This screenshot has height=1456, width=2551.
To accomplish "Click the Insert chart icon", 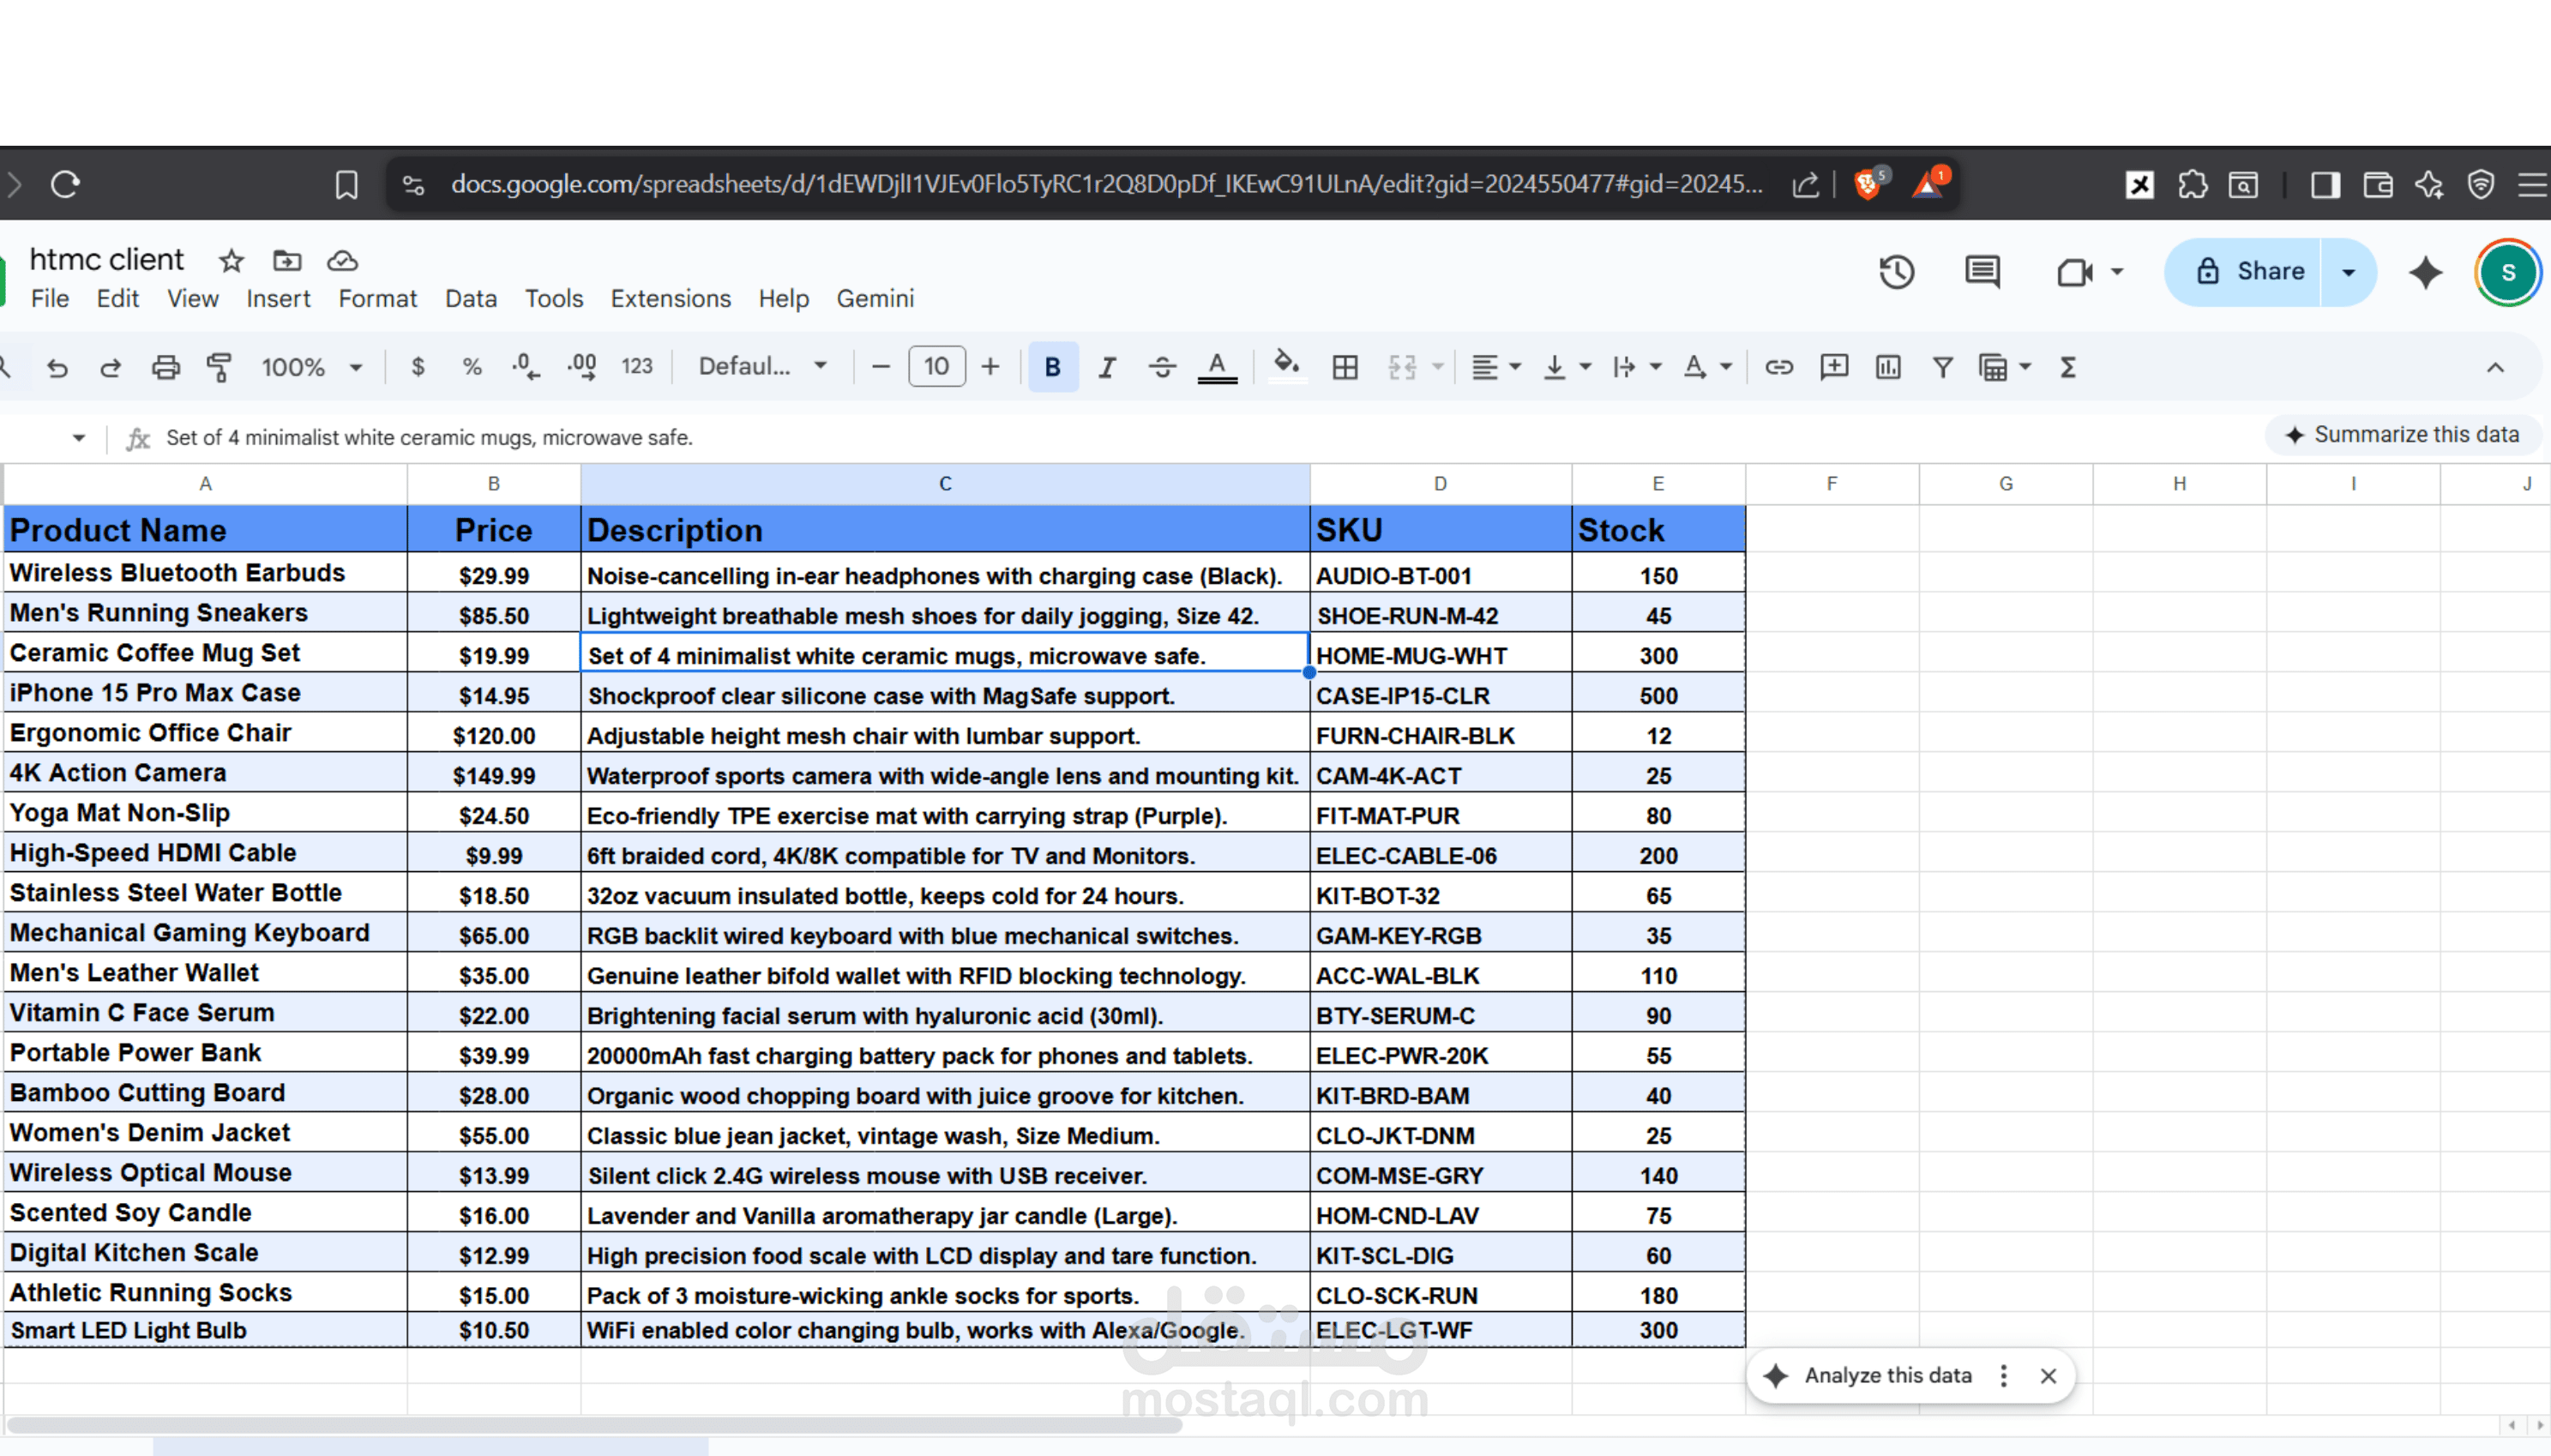I will (x=1888, y=366).
